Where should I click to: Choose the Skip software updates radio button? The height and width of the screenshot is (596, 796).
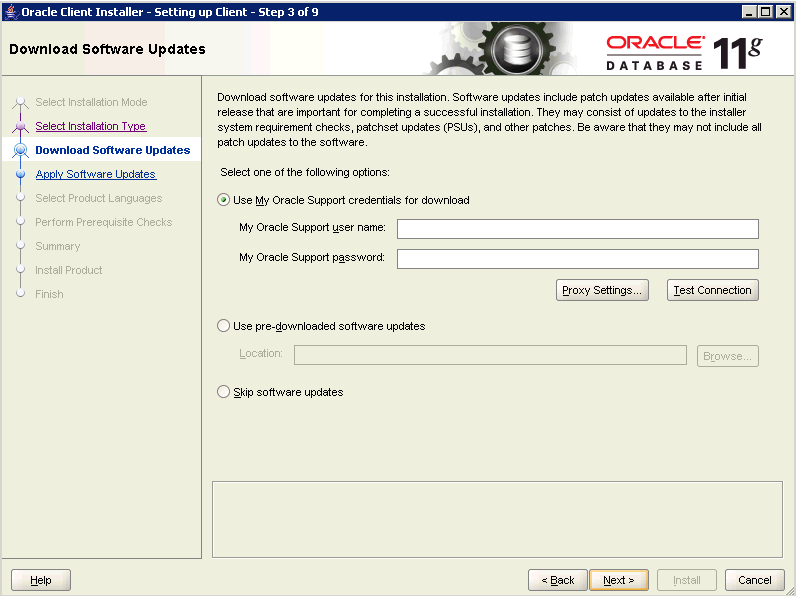click(x=224, y=392)
